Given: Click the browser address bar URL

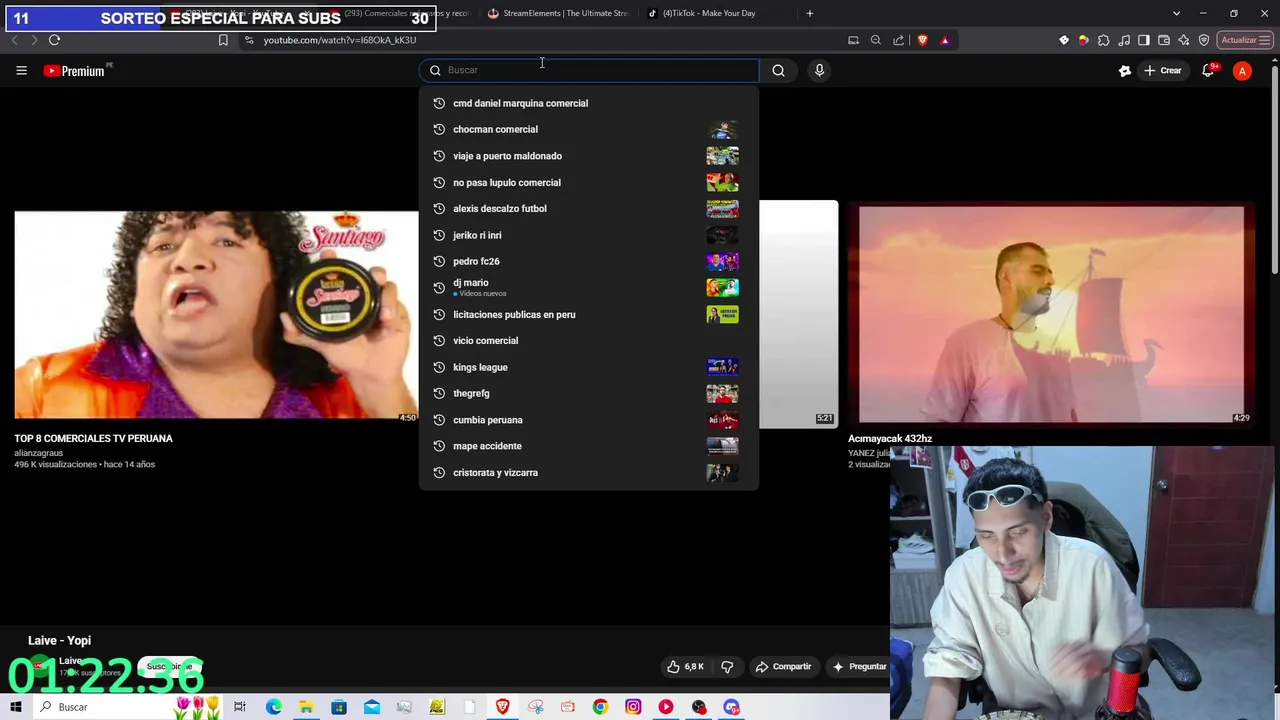Looking at the screenshot, I should point(340,40).
